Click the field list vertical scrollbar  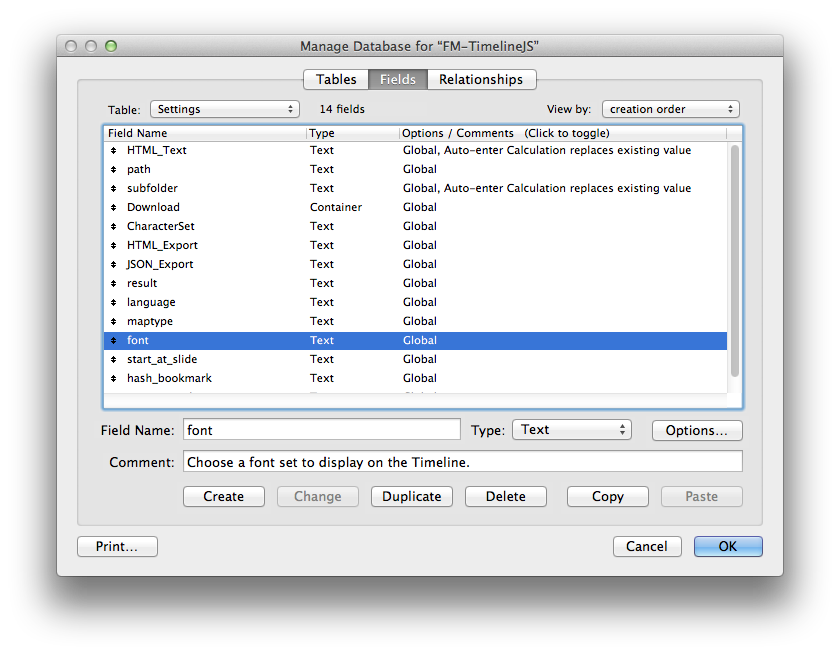click(735, 260)
